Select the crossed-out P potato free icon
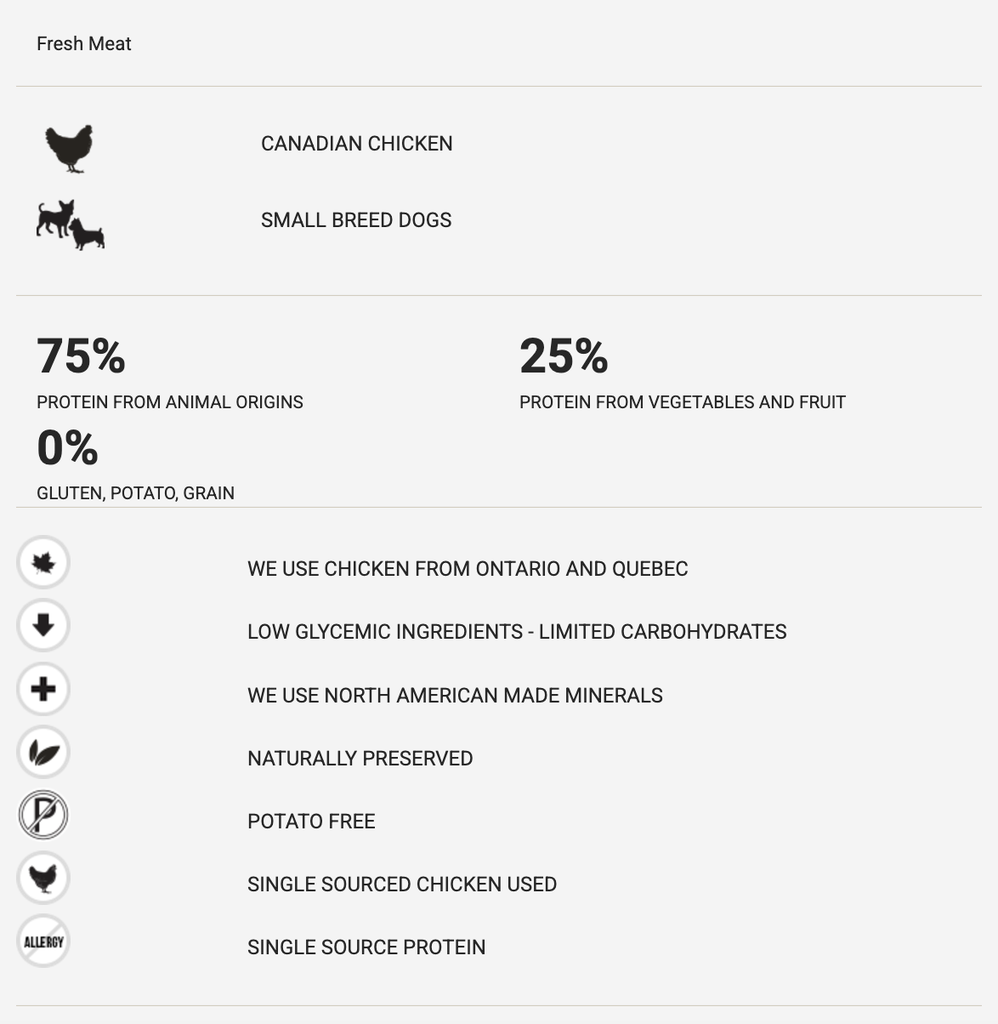 [43, 815]
